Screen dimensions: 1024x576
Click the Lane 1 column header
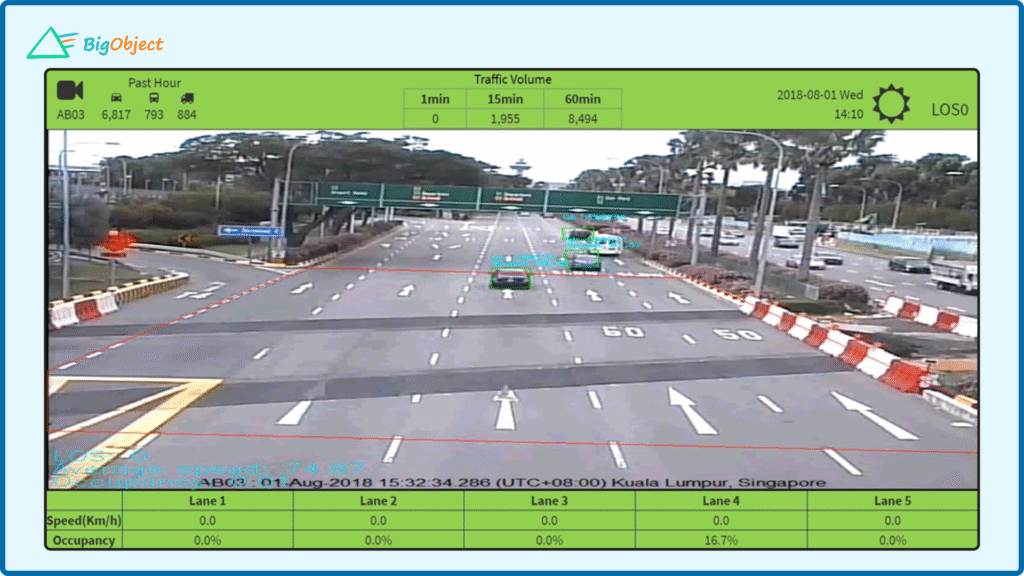click(x=208, y=501)
